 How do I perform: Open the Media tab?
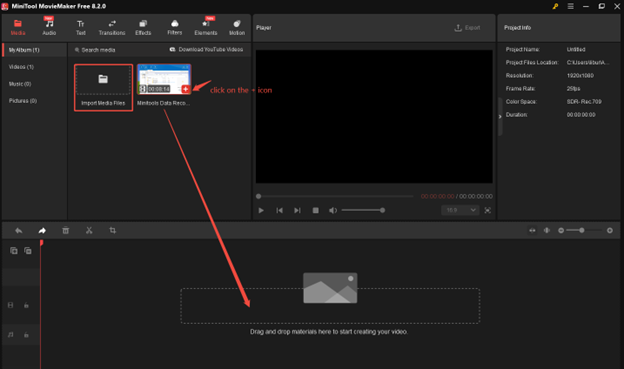point(18,27)
